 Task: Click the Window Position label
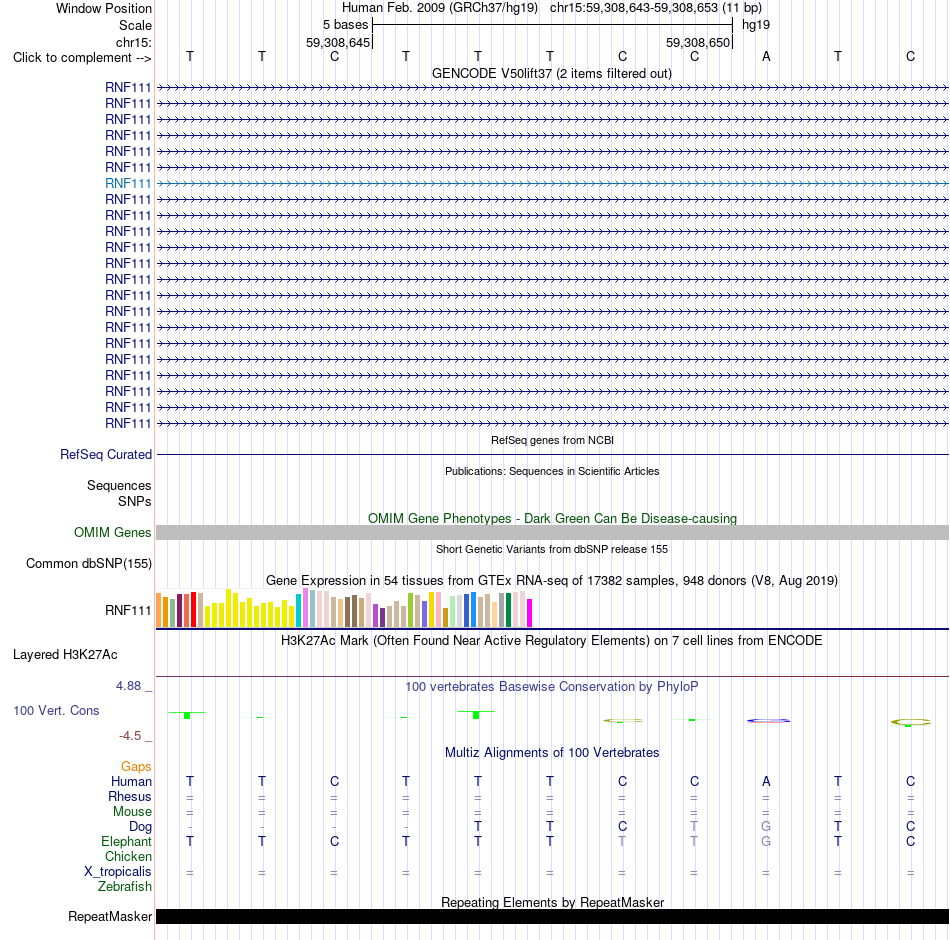click(x=104, y=8)
